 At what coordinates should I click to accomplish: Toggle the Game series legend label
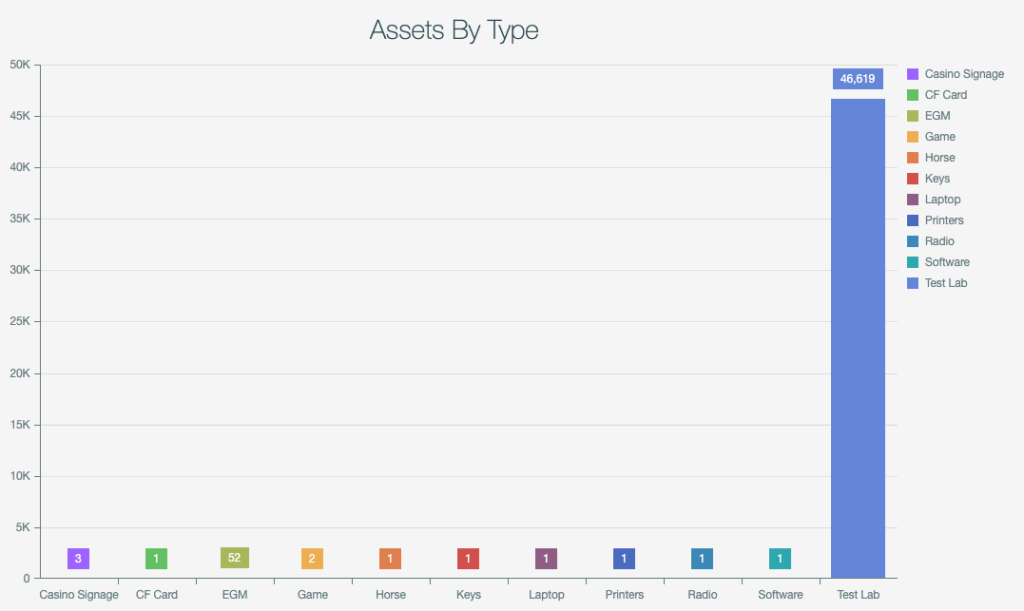point(939,137)
